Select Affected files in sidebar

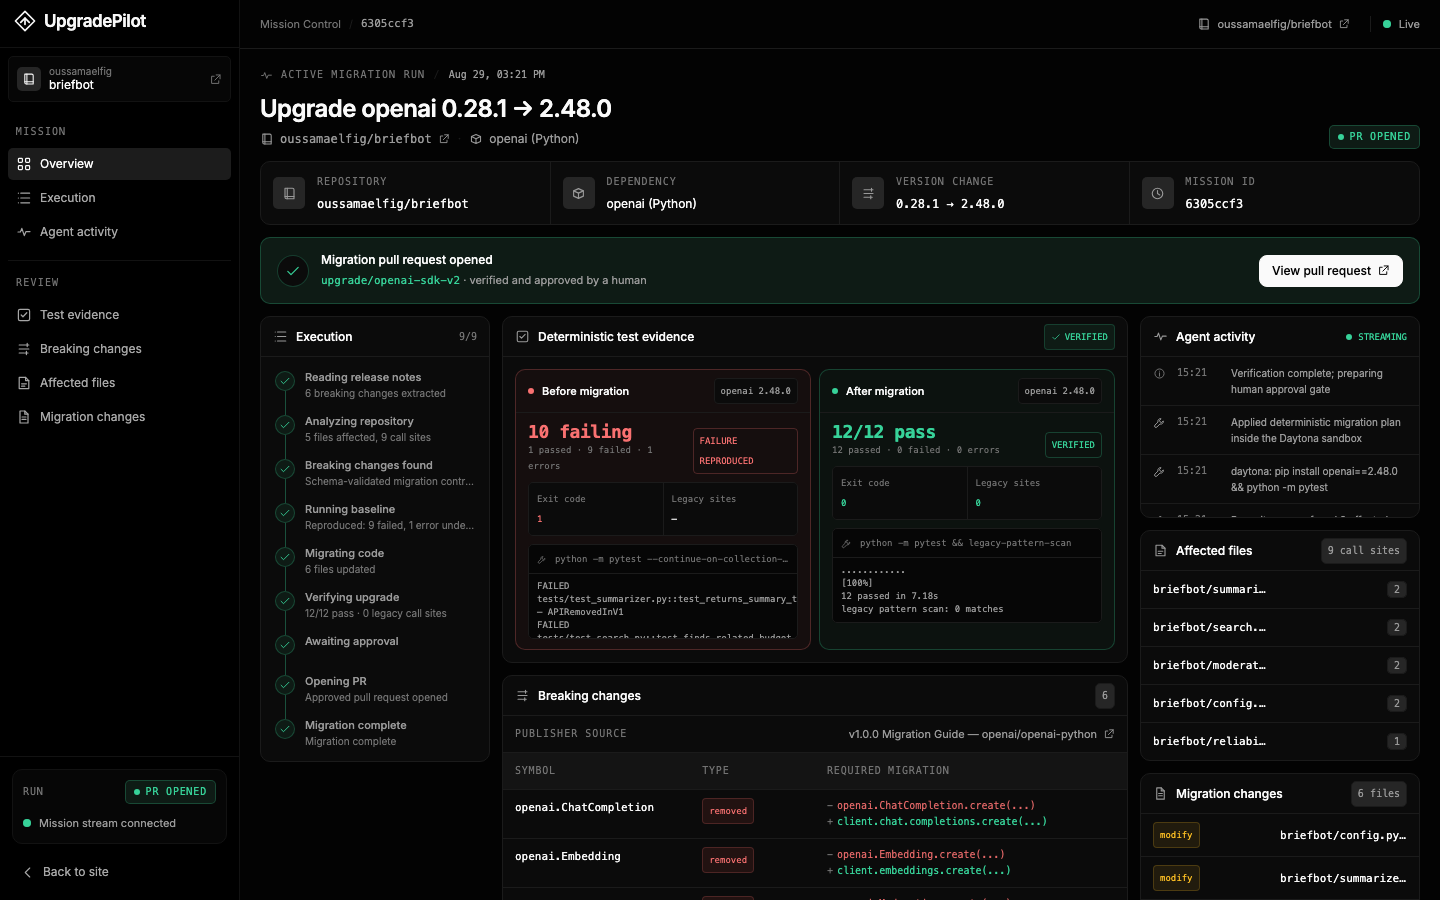[119, 383]
